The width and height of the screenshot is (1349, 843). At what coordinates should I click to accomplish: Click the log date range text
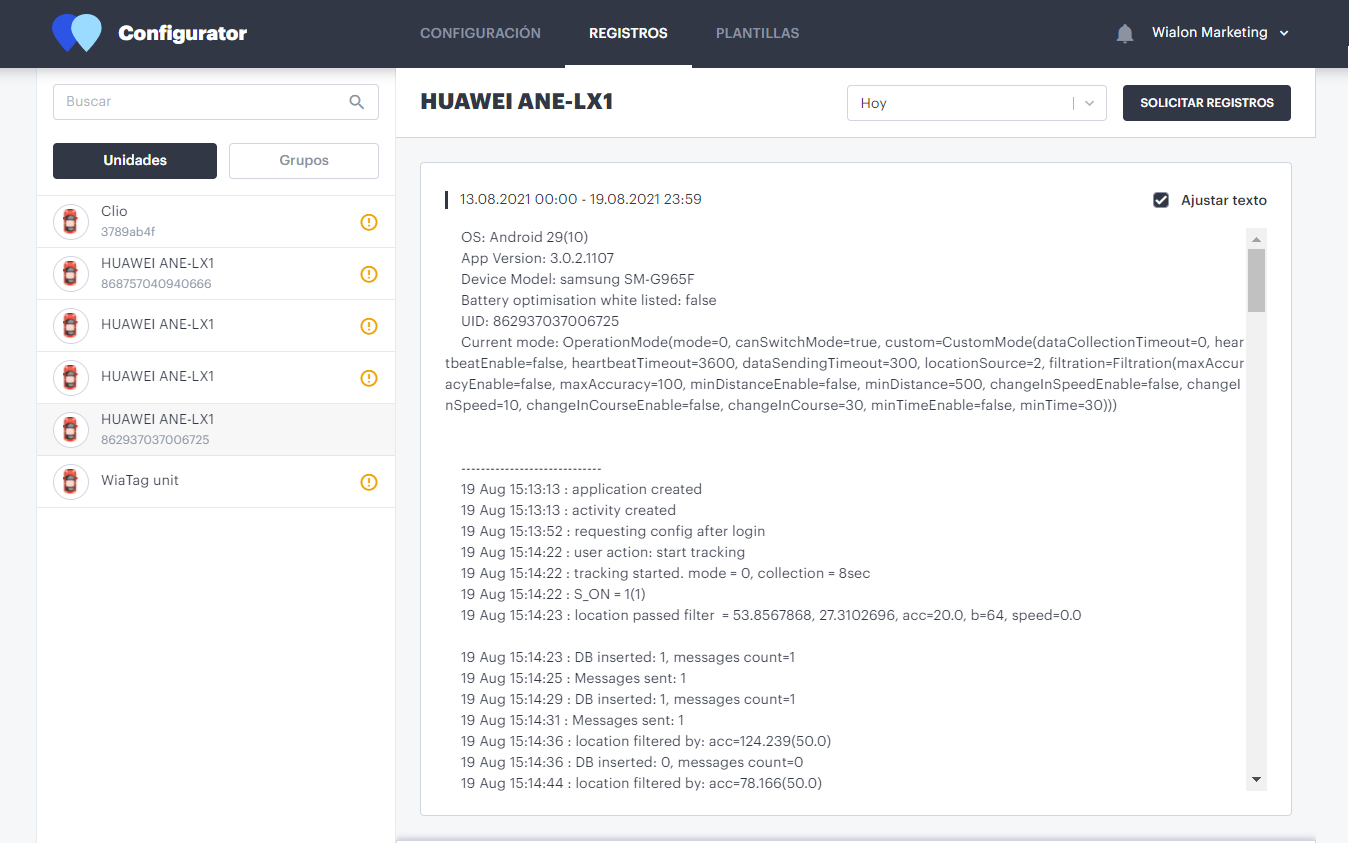[x=580, y=199]
